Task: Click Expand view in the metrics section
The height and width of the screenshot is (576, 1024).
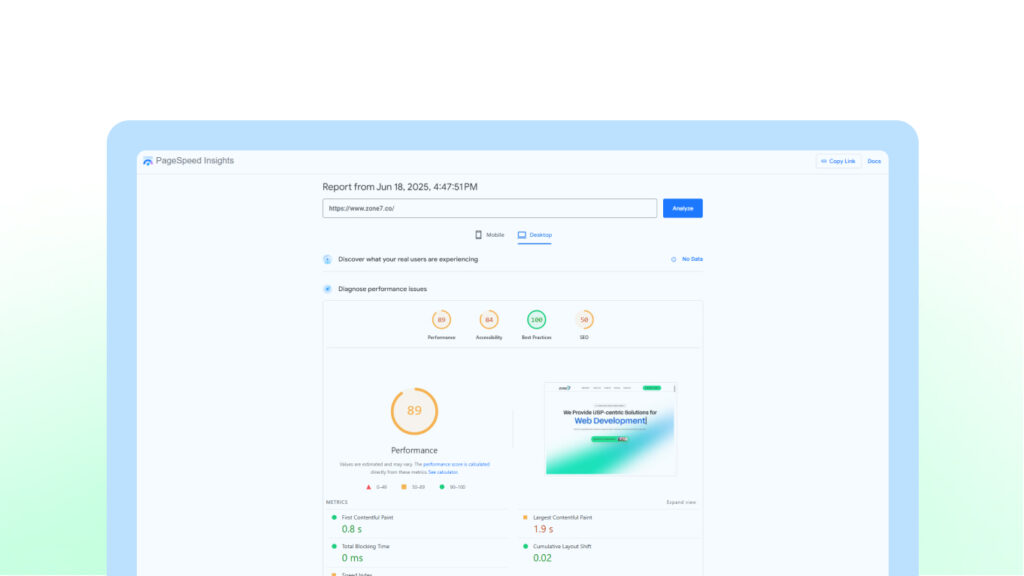Action: 680,501
